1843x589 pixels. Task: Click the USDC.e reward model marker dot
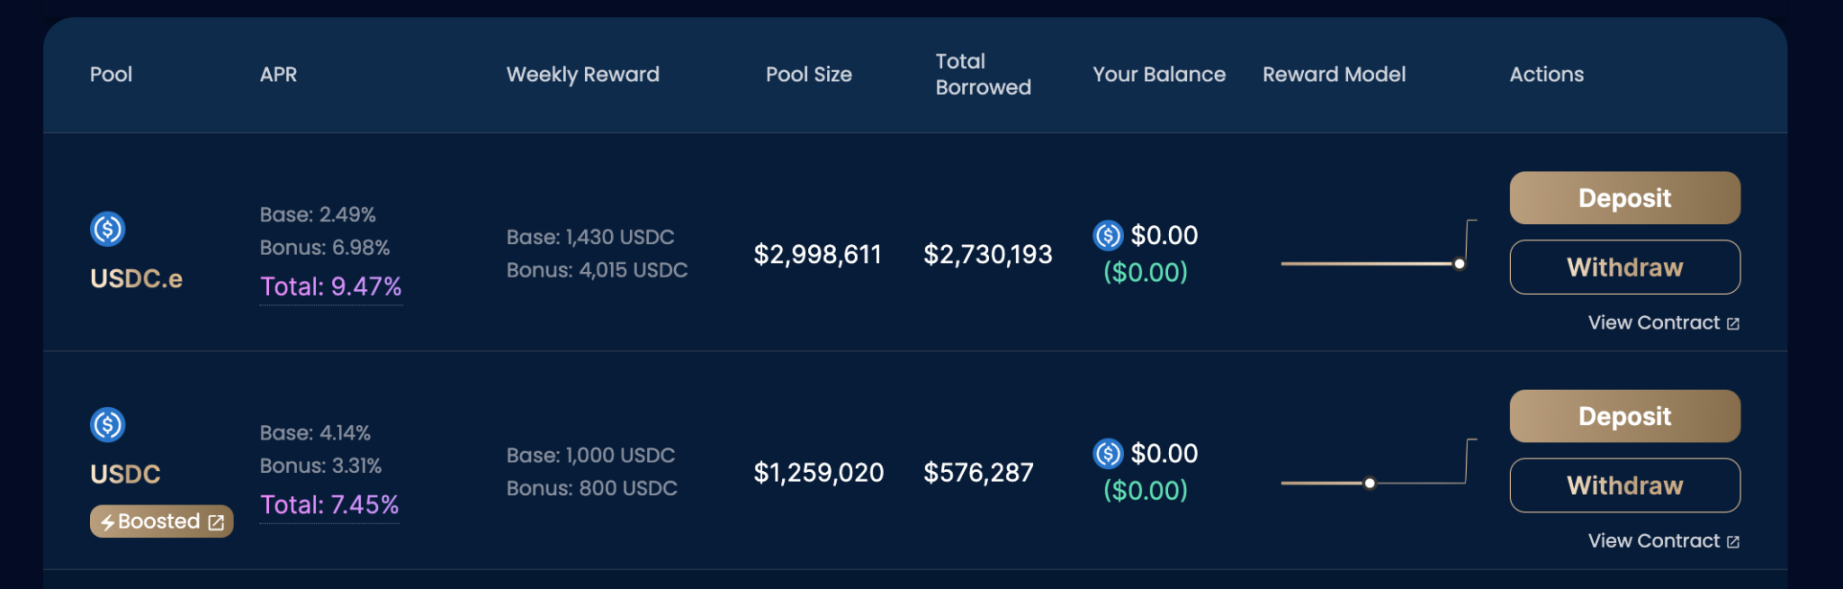1460,264
